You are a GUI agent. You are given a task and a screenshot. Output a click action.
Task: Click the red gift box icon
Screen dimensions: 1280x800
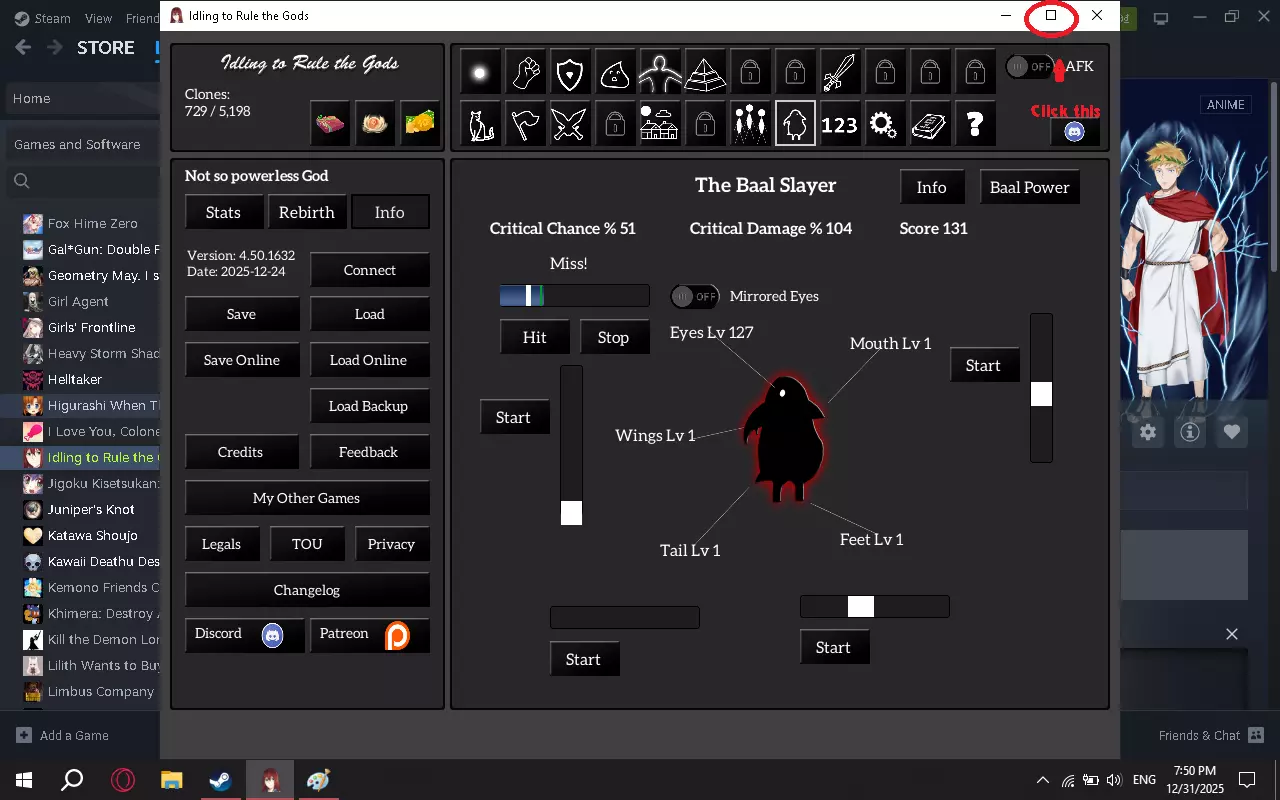330,123
